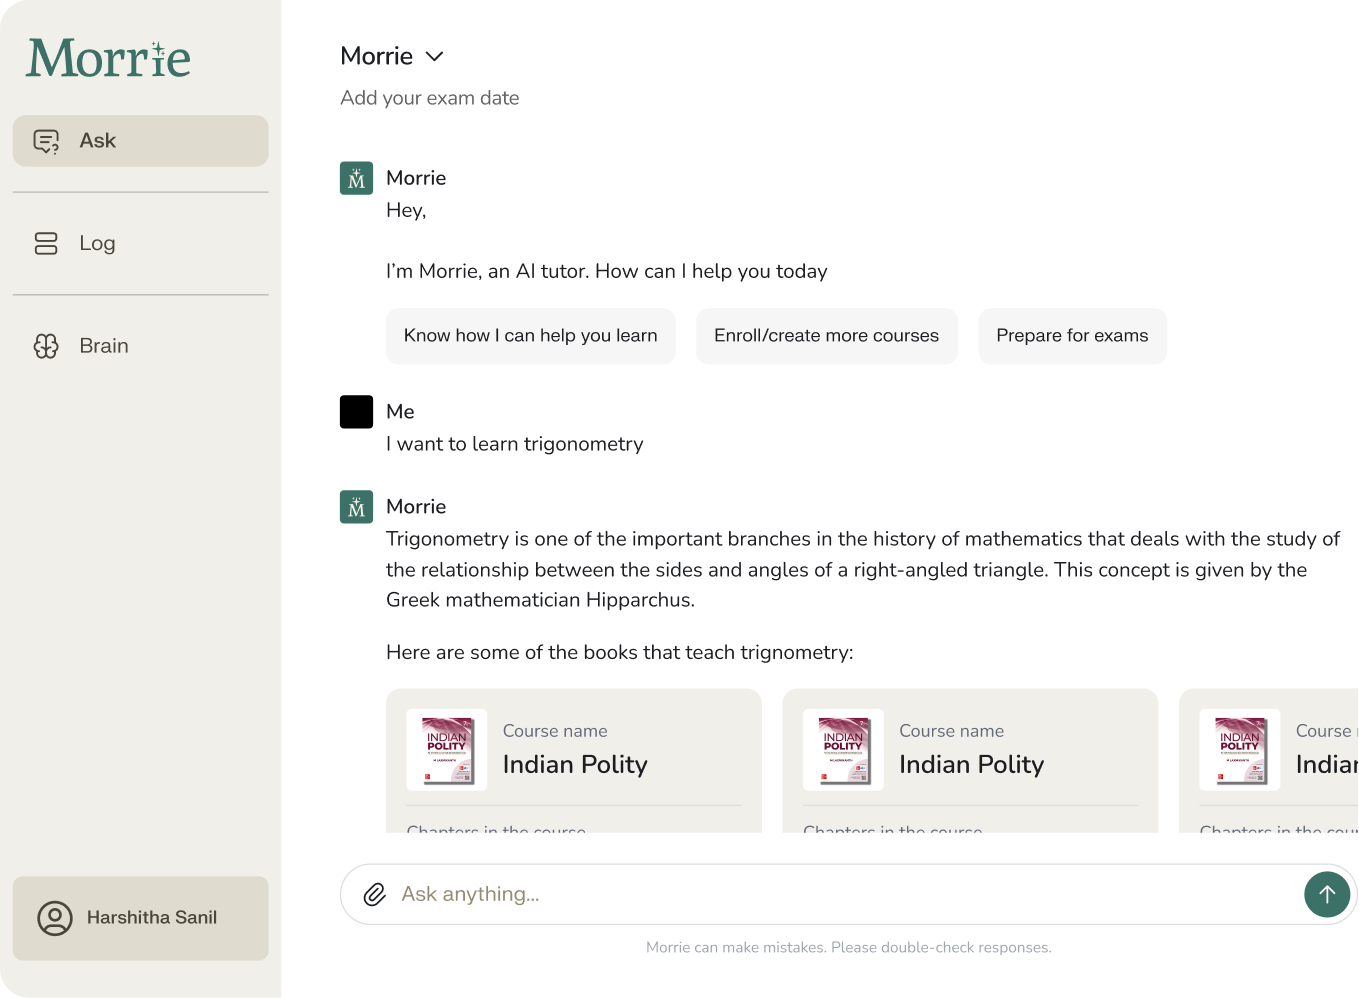1359x999 pixels.
Task: Click Morrie's avatar on the greeting message
Action: pyautogui.click(x=356, y=178)
